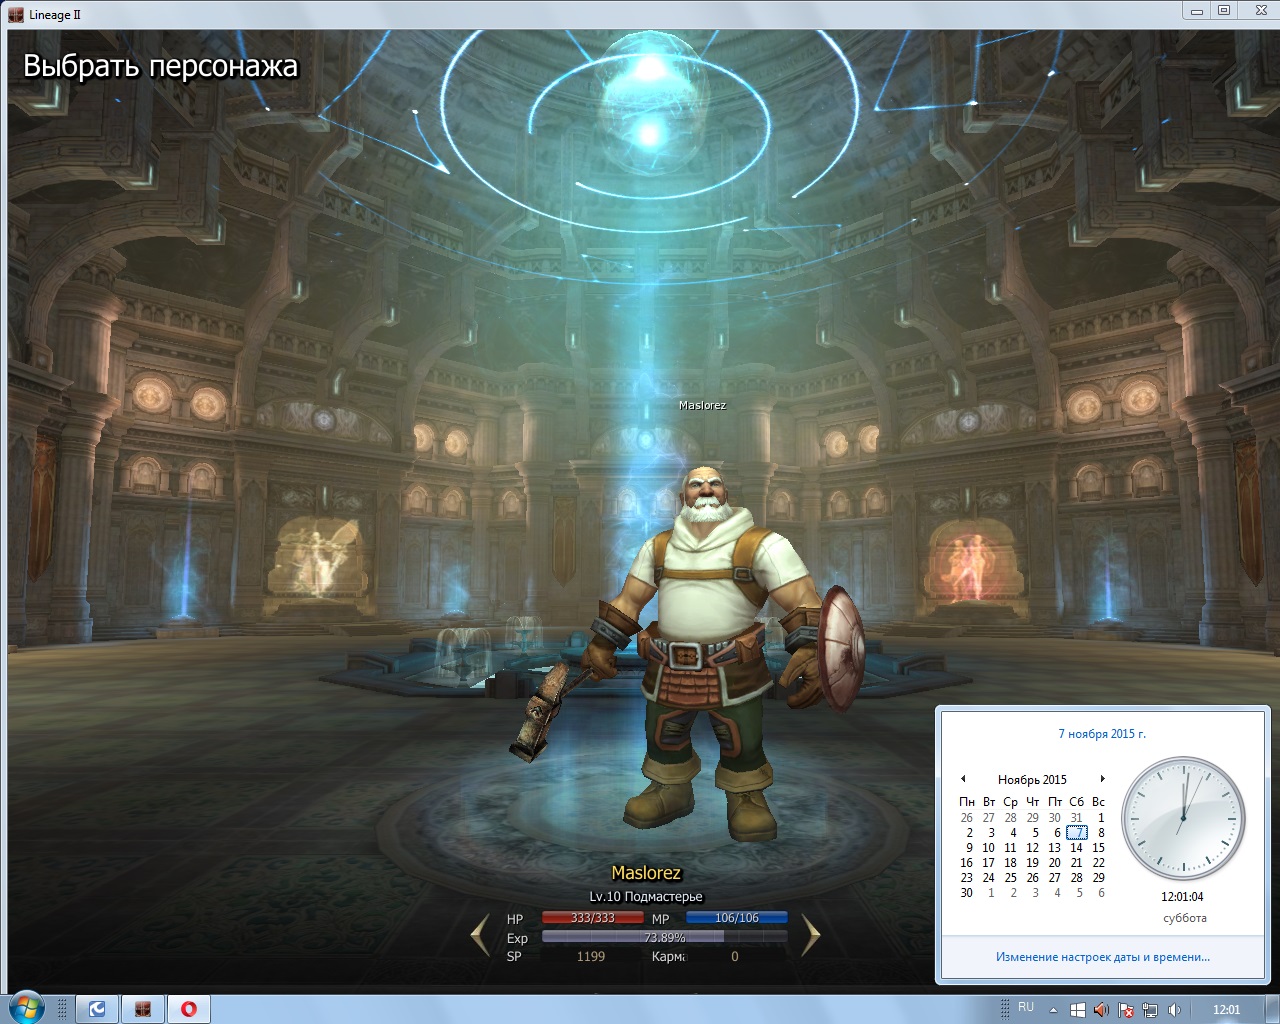
Task: Open the blue wrench app in taskbar
Action: [x=98, y=1009]
